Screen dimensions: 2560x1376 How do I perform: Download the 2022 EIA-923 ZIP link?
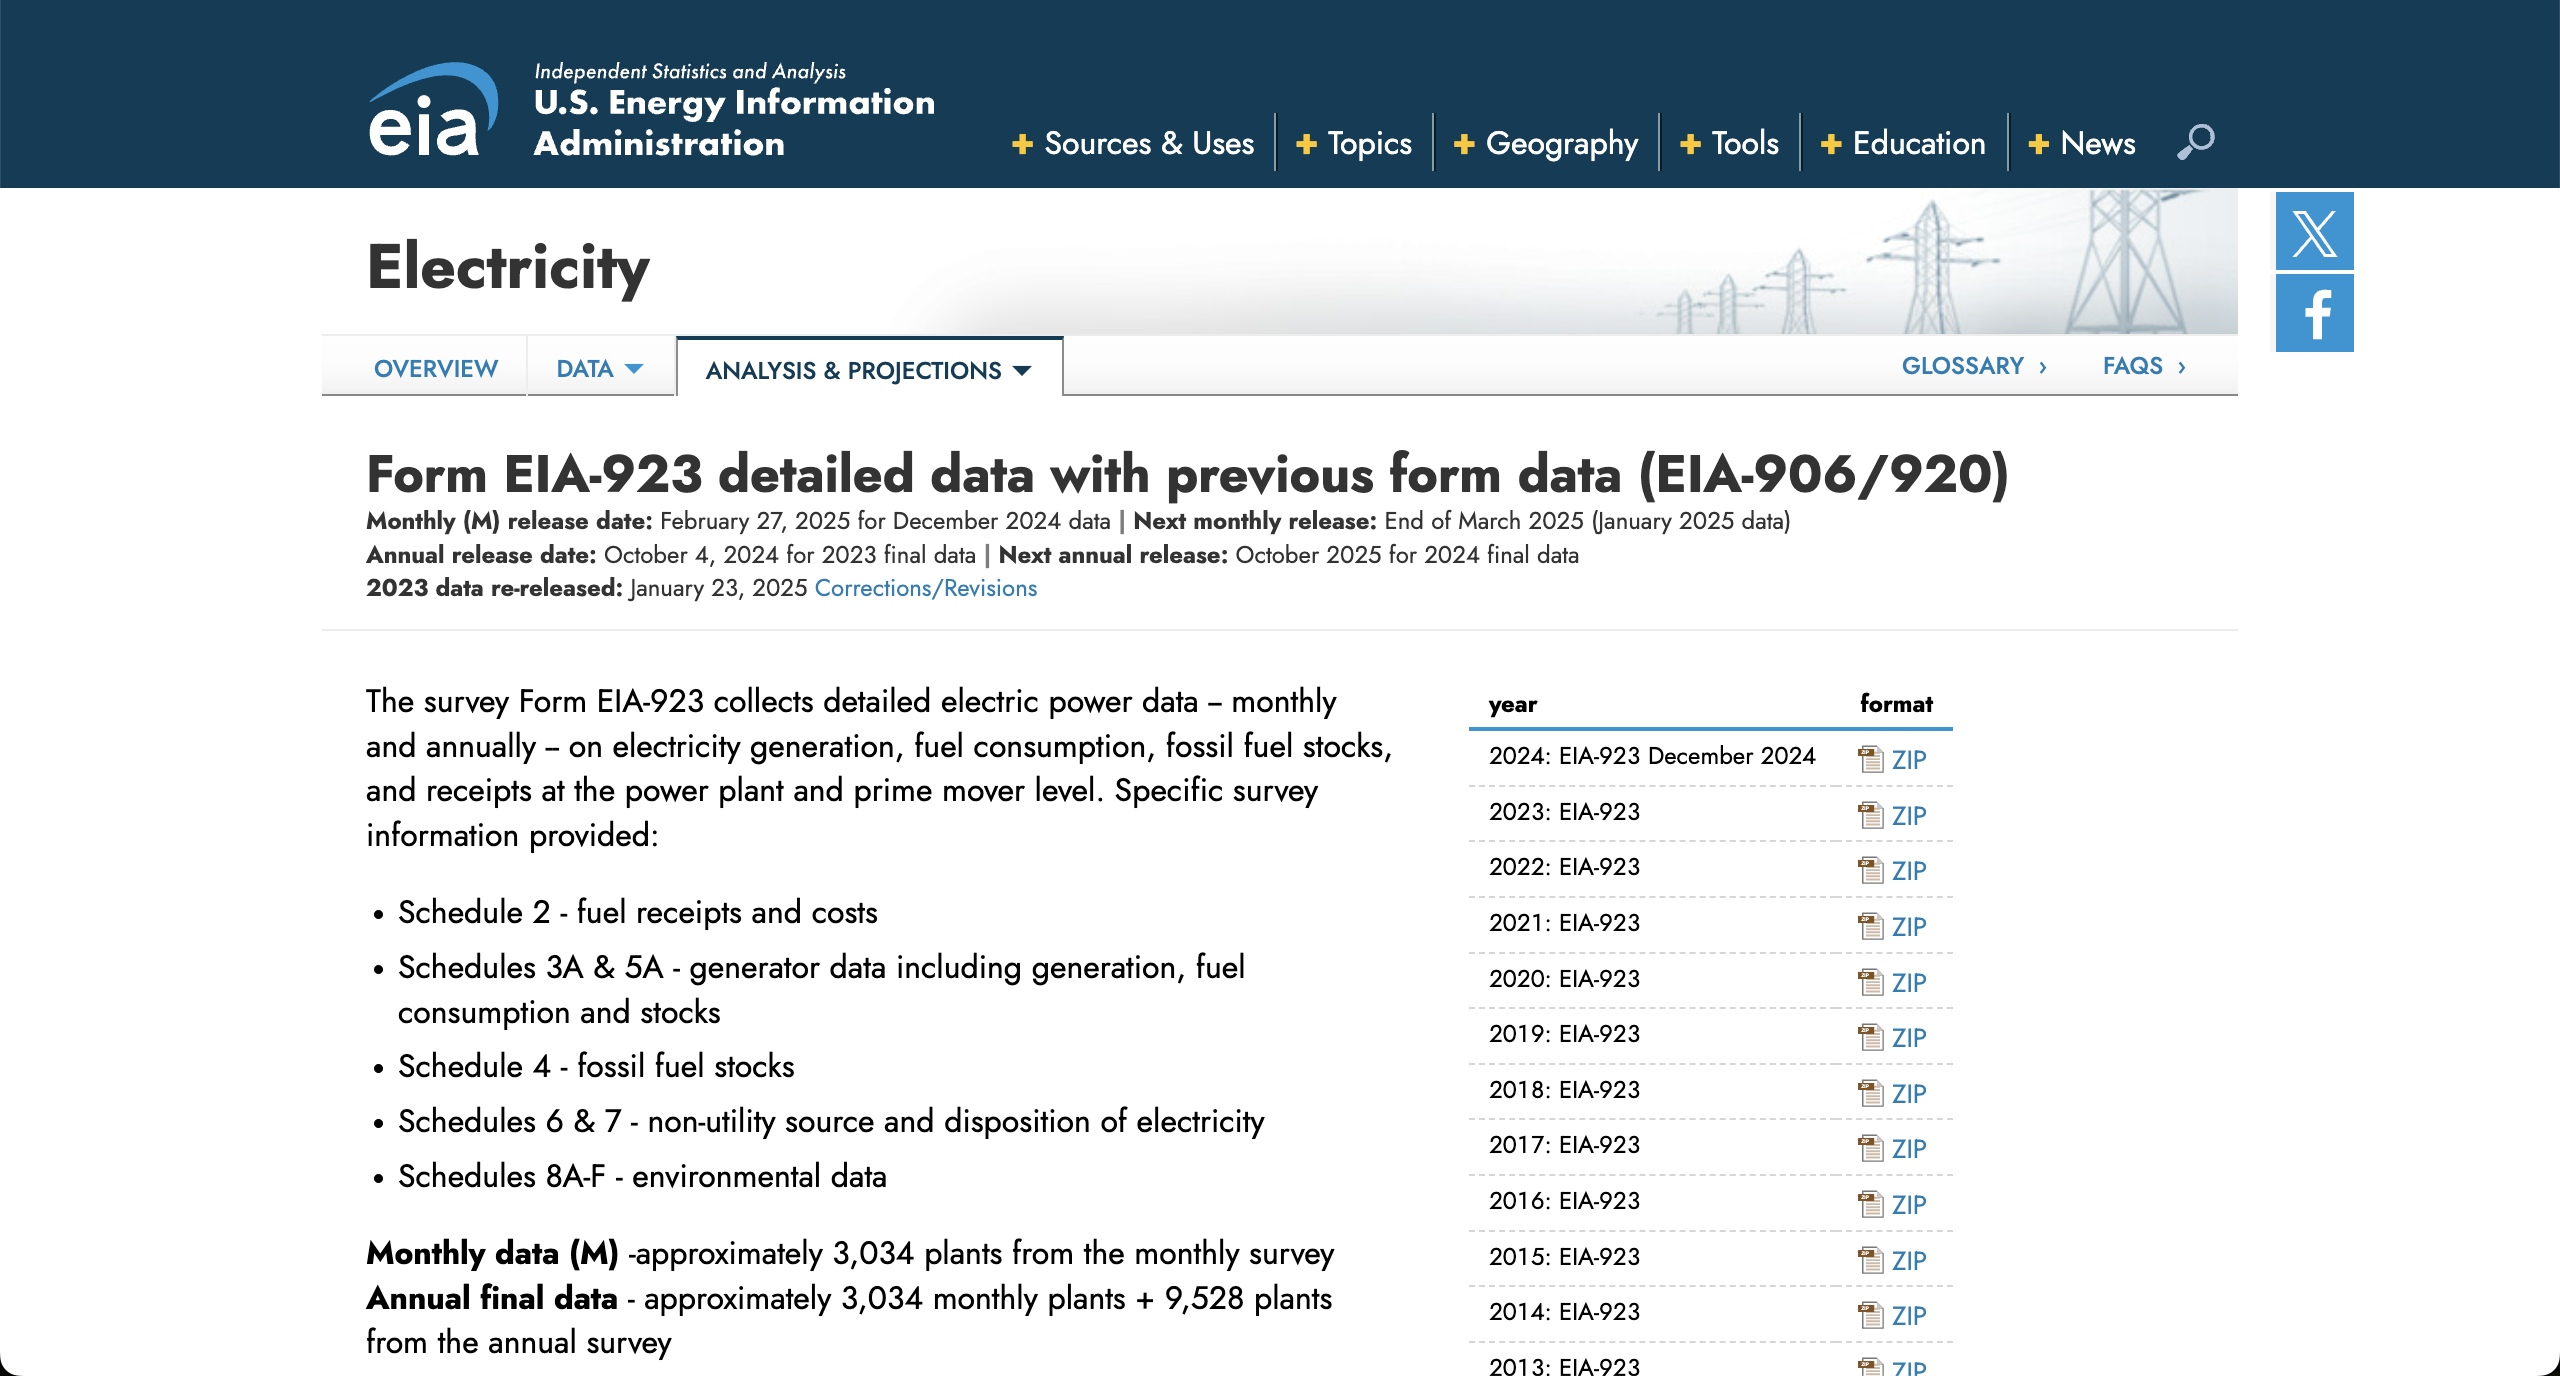coord(1909,871)
